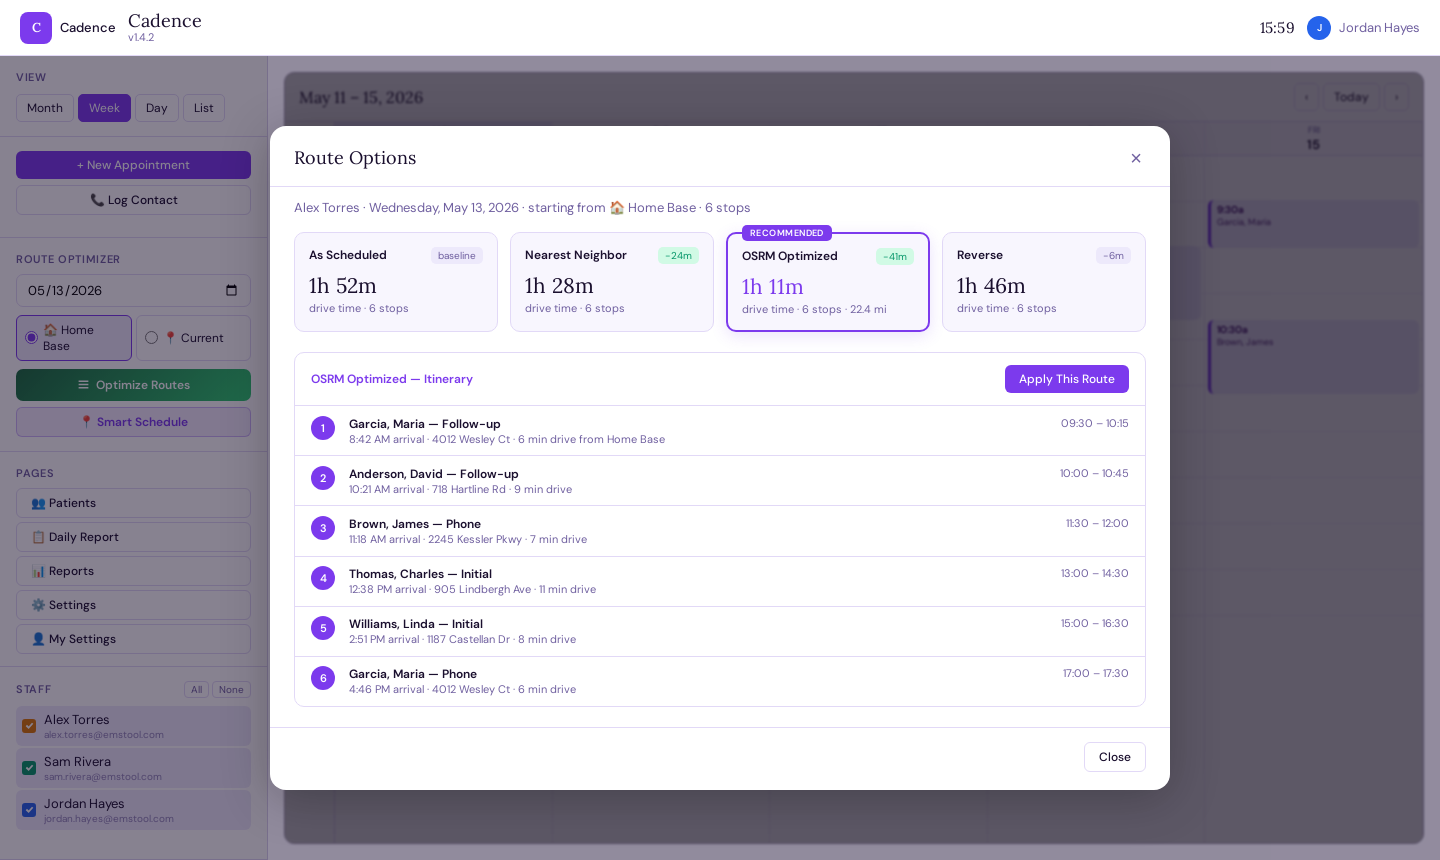Screen dimensions: 1440x860
Task: Click stop number 6 badge for Garcia, Maria Phone
Action: [x=323, y=678]
